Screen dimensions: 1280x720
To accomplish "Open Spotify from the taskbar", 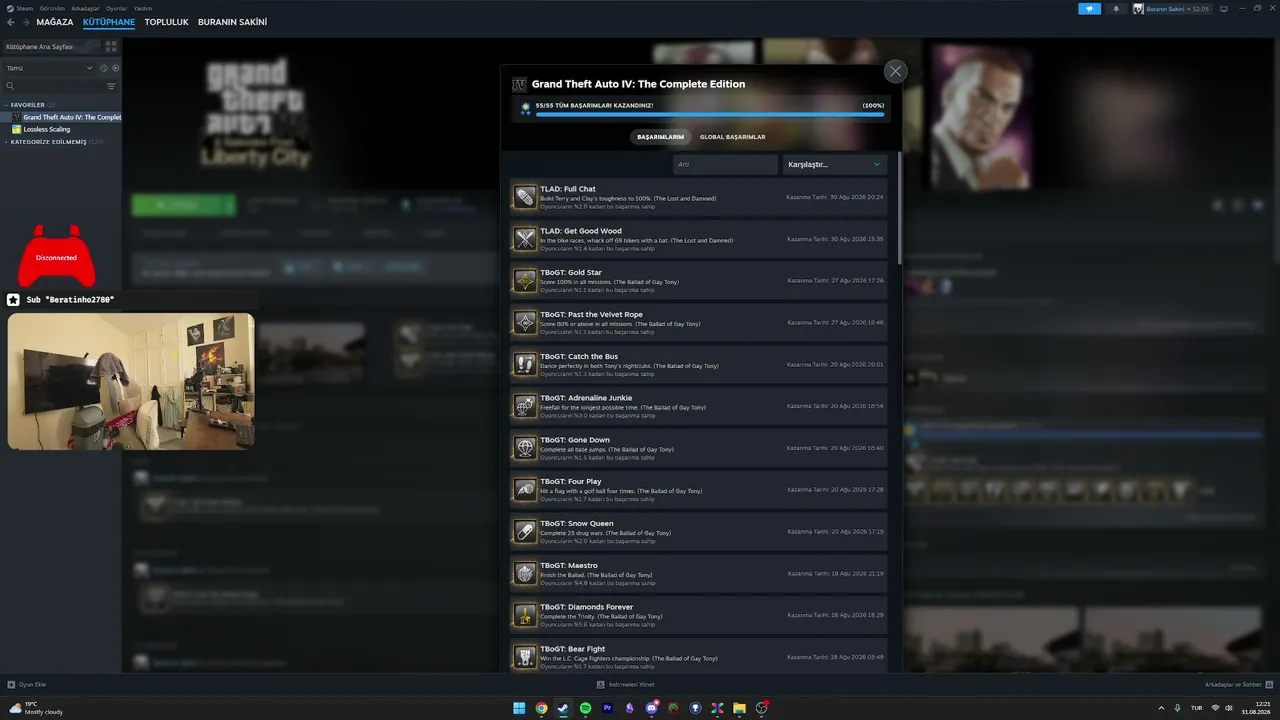I will [585, 708].
